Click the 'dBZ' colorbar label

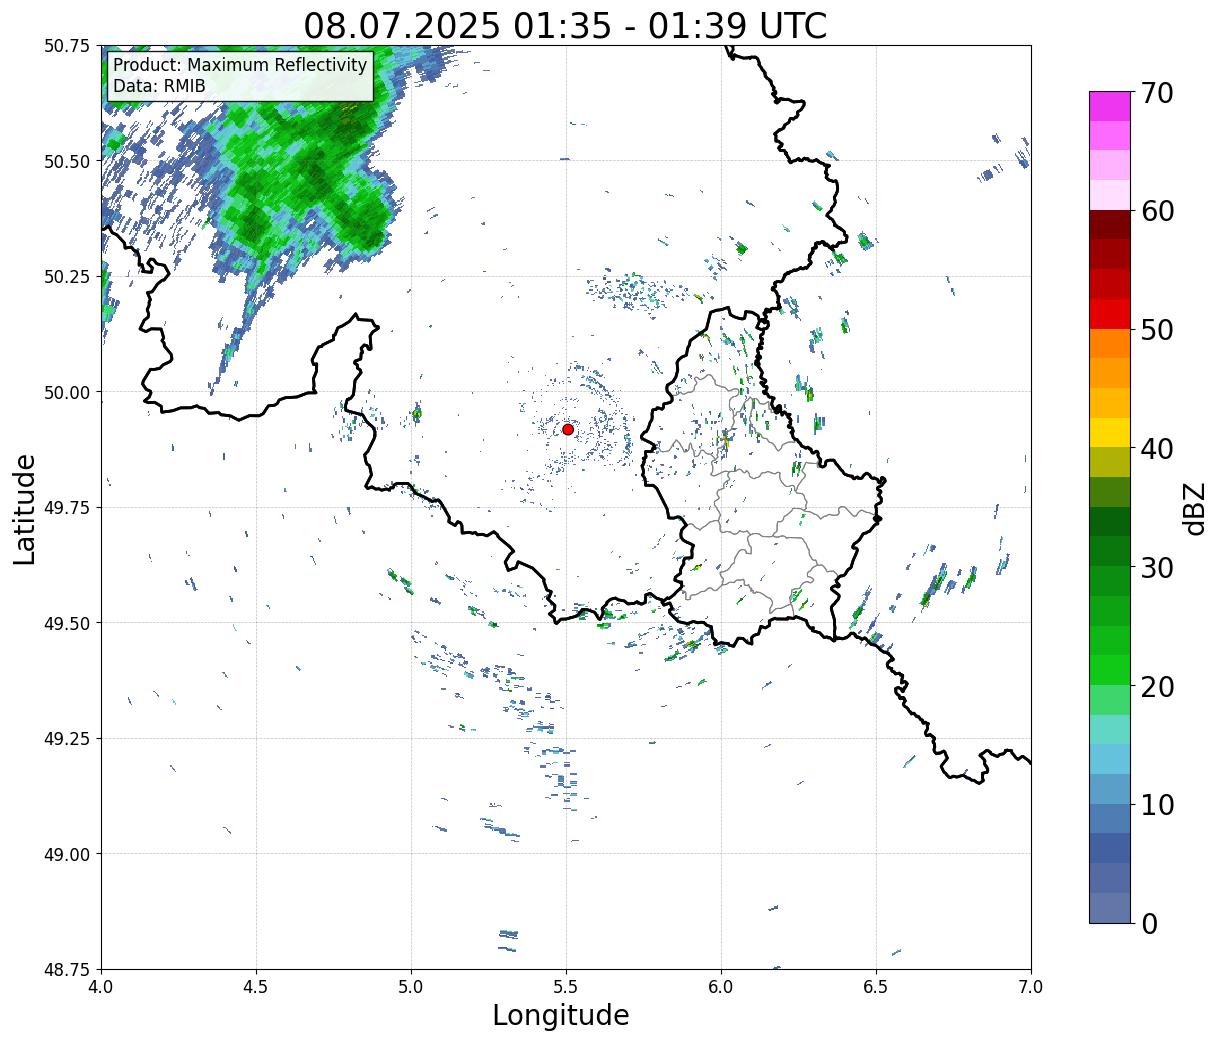1194,507
